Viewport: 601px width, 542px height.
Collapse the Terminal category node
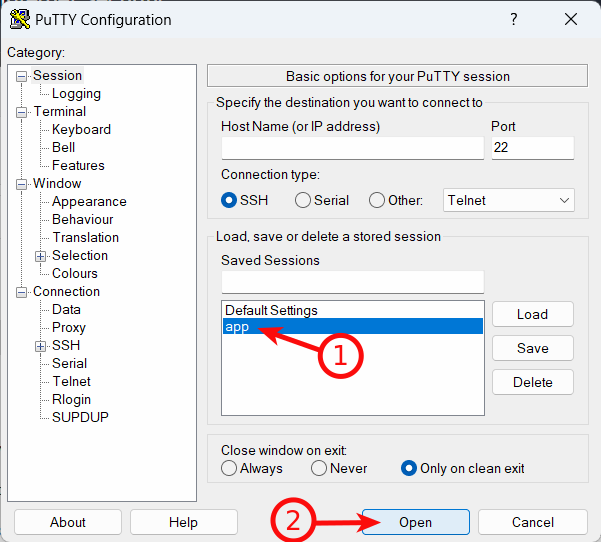[x=21, y=112]
